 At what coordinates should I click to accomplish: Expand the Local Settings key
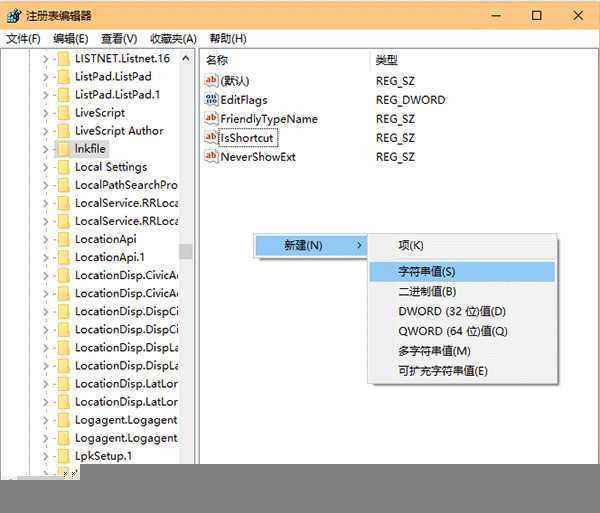tap(46, 167)
